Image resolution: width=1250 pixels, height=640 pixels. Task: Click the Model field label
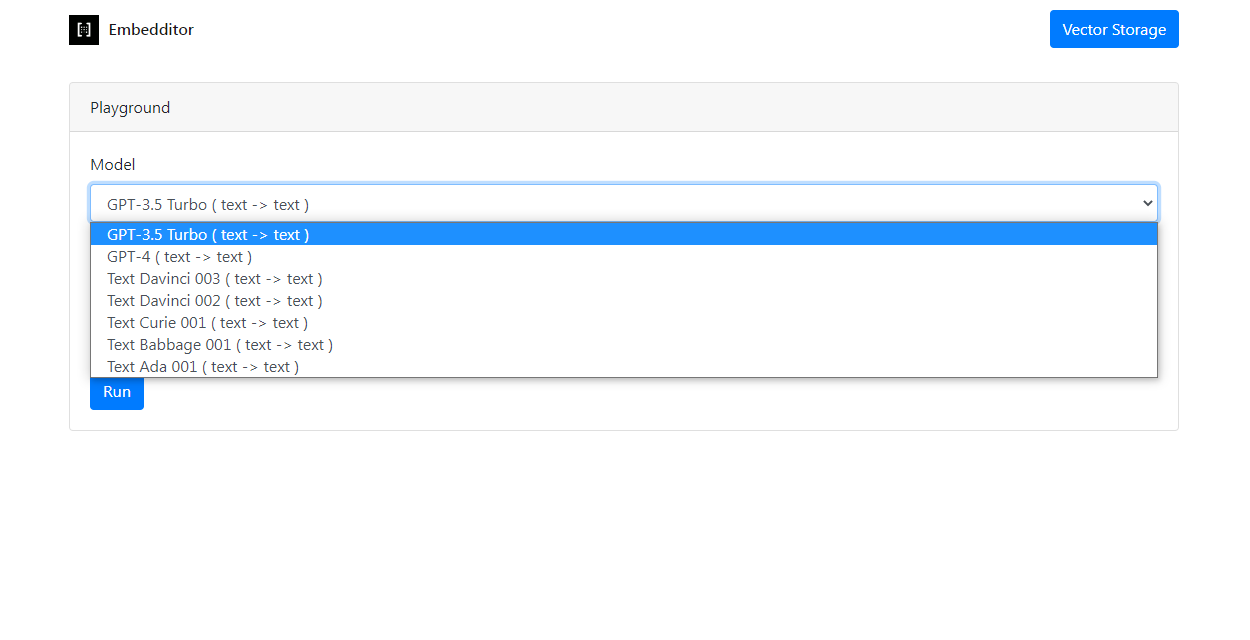pos(112,165)
